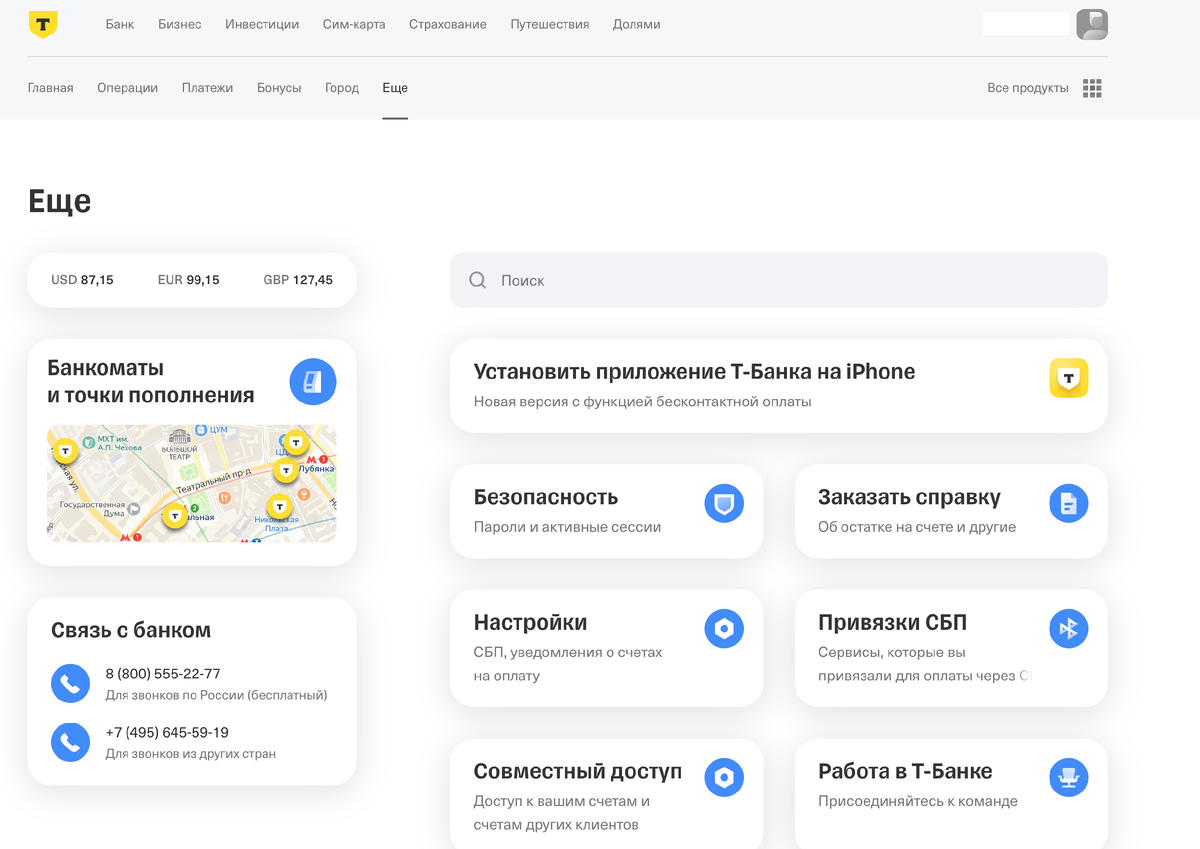Click the Присоединяйтесь к команде text
This screenshot has height=849, width=1200.
point(918,801)
